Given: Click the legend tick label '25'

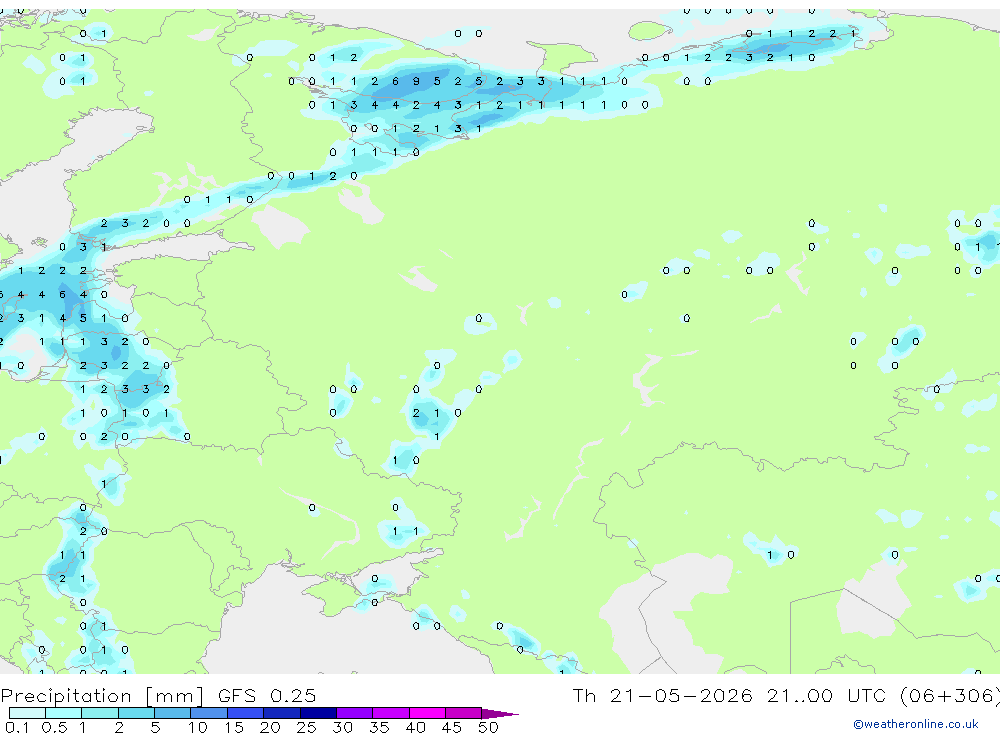Looking at the screenshot, I should coord(306,727).
